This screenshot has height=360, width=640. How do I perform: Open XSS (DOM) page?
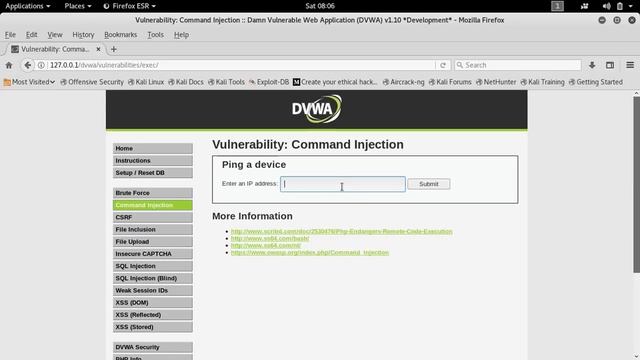point(153,303)
